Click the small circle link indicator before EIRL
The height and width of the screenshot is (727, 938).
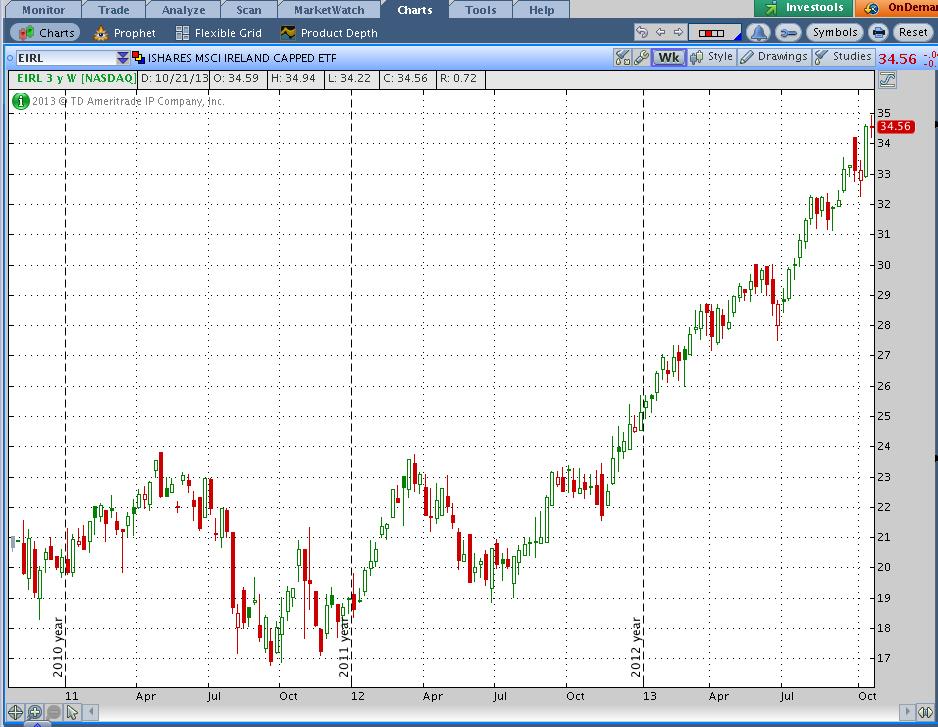click(x=10, y=58)
